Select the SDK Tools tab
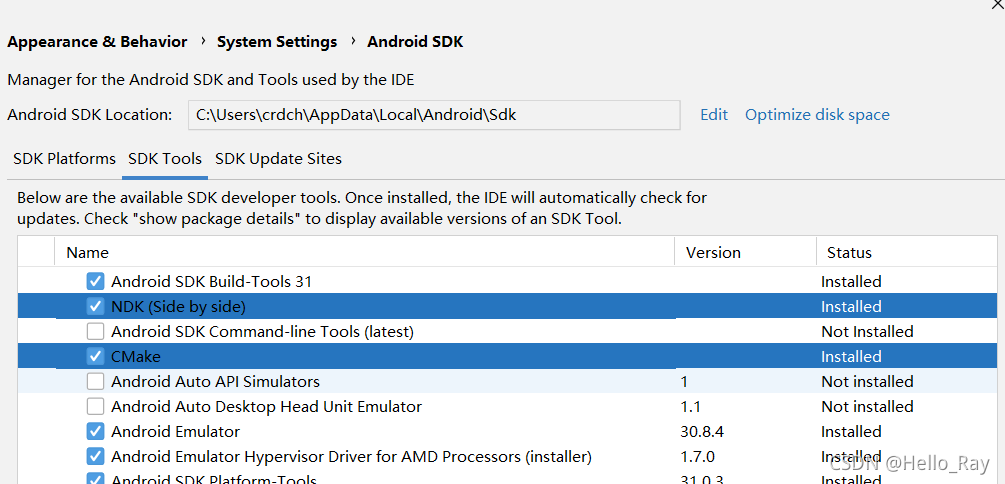 tap(165, 158)
